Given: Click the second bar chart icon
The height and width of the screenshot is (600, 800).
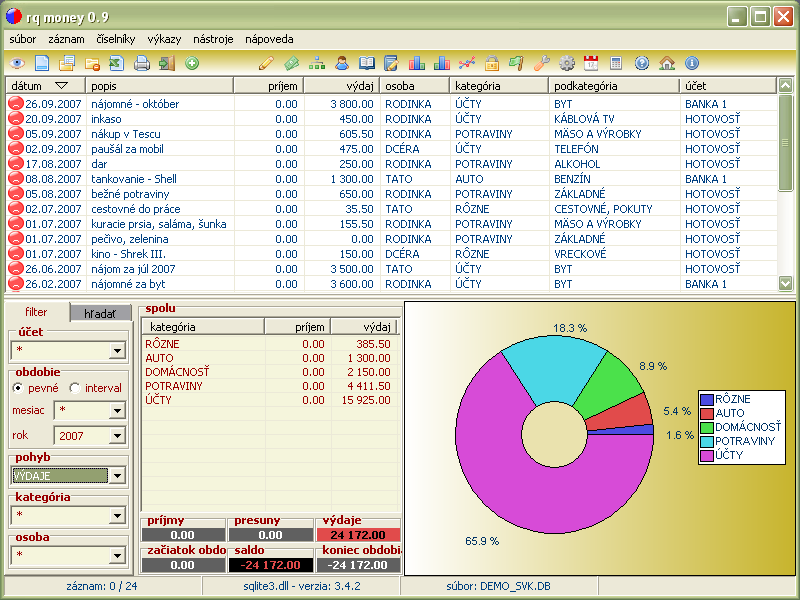Looking at the screenshot, I should 442,63.
